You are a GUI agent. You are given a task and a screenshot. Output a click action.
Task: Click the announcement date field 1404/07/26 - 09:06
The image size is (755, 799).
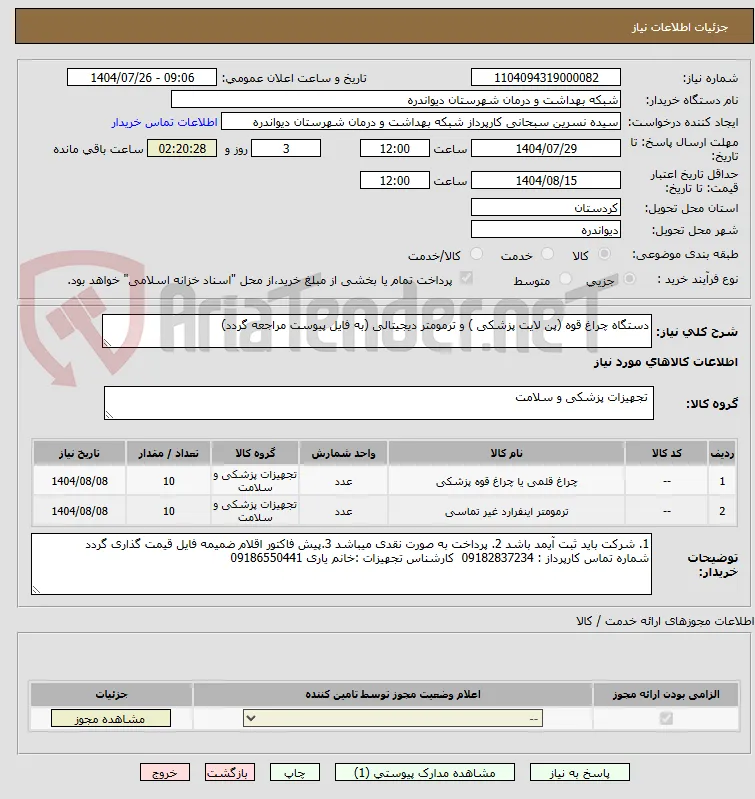pos(142,77)
